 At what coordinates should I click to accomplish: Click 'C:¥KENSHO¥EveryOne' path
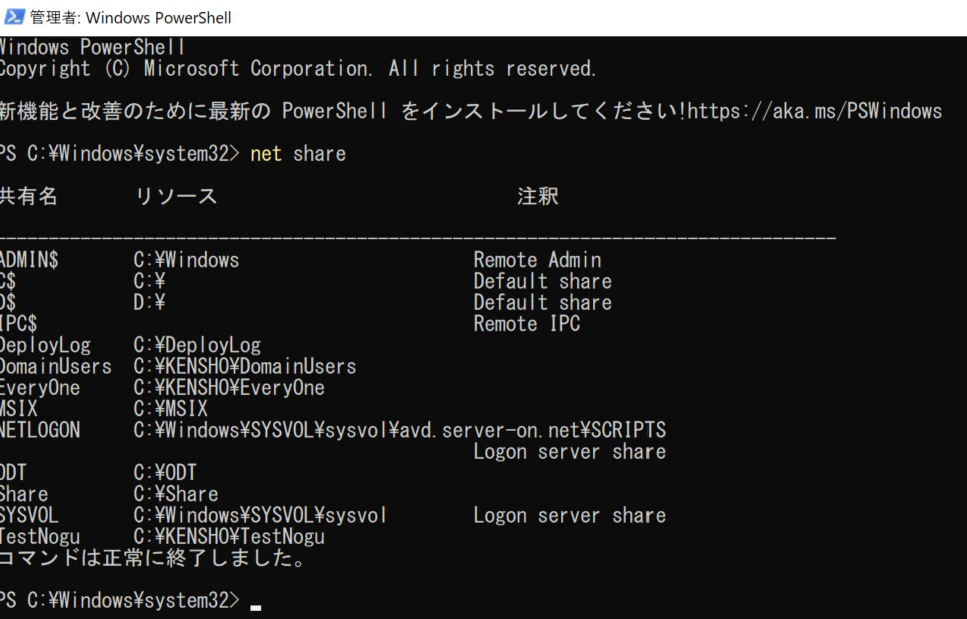[229, 388]
